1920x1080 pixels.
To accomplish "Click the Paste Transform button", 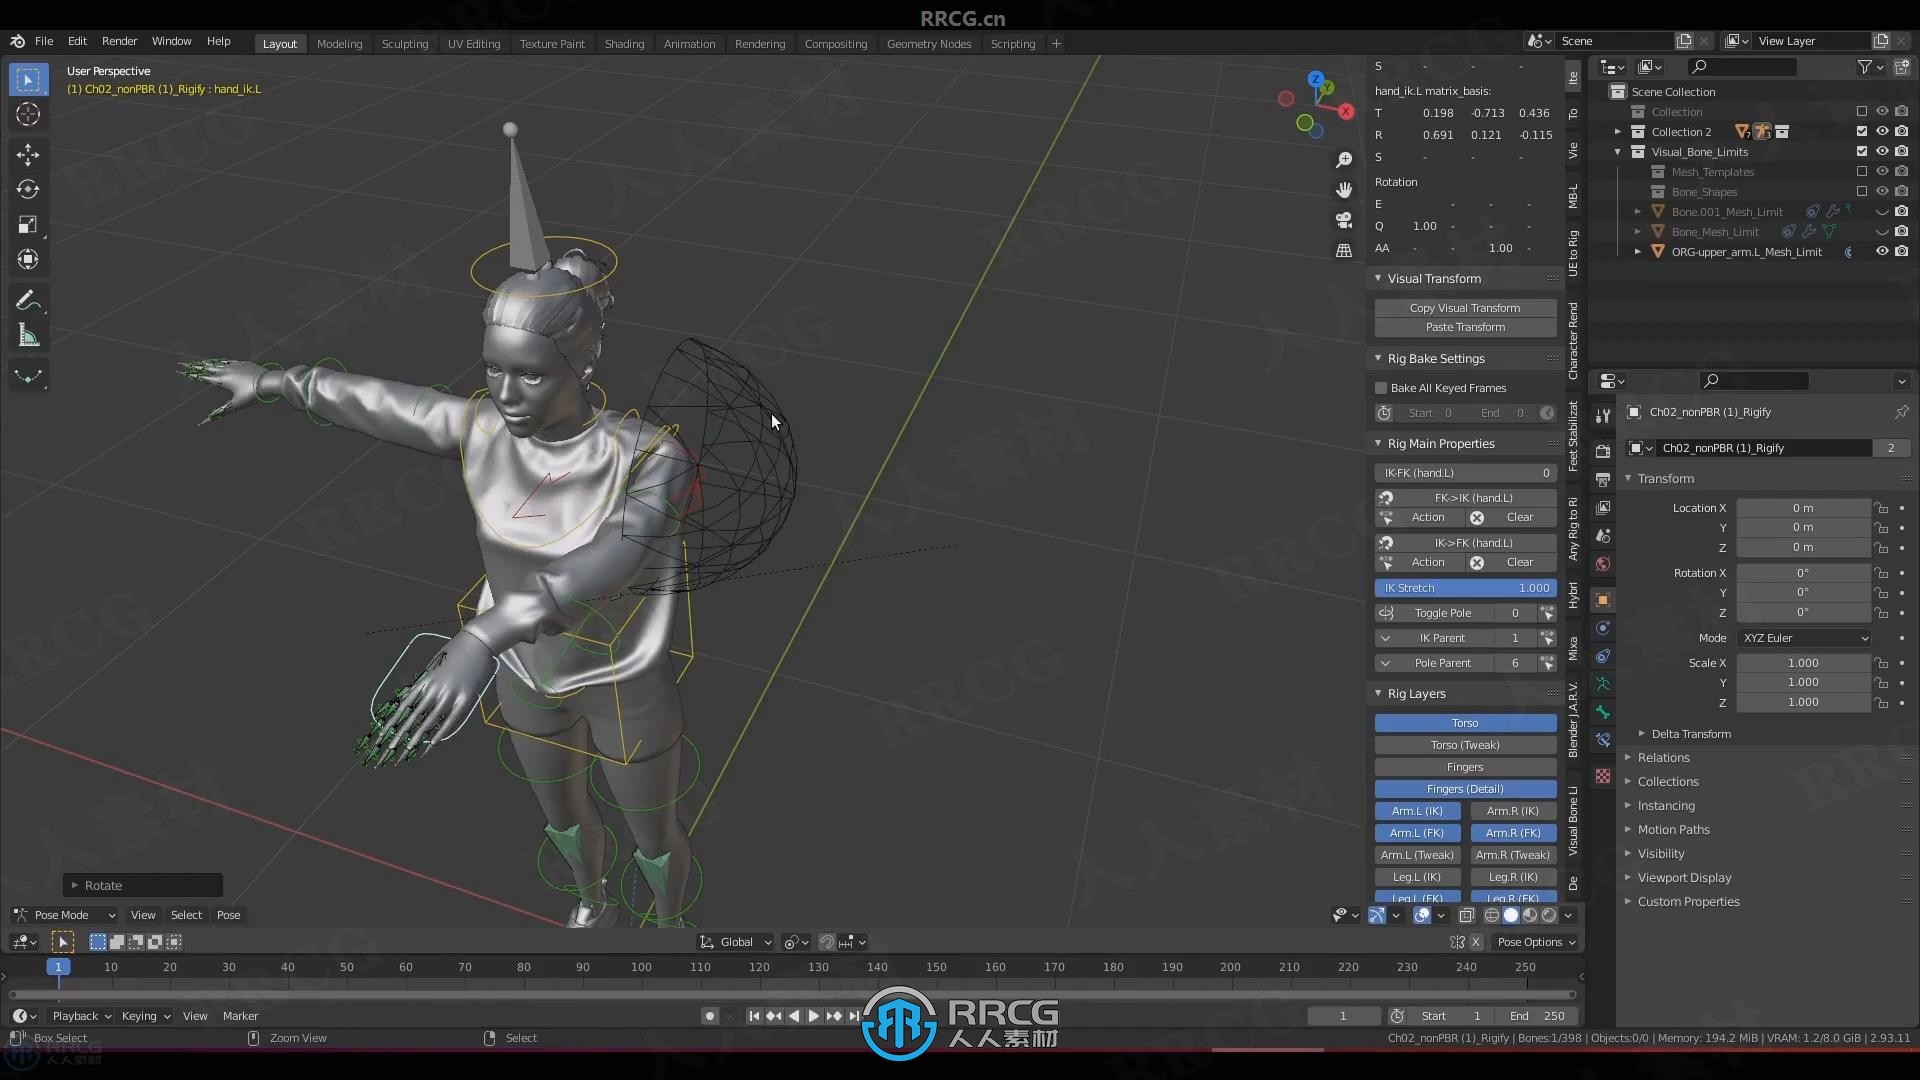I will coord(1465,327).
